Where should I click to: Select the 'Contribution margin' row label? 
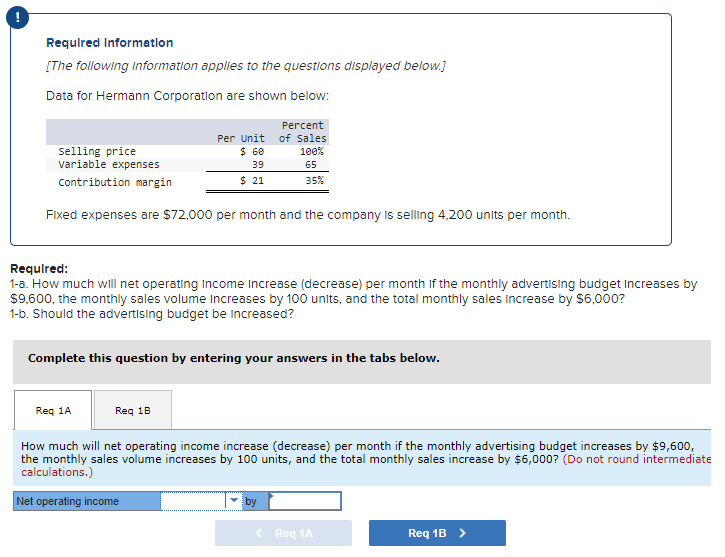click(x=115, y=182)
